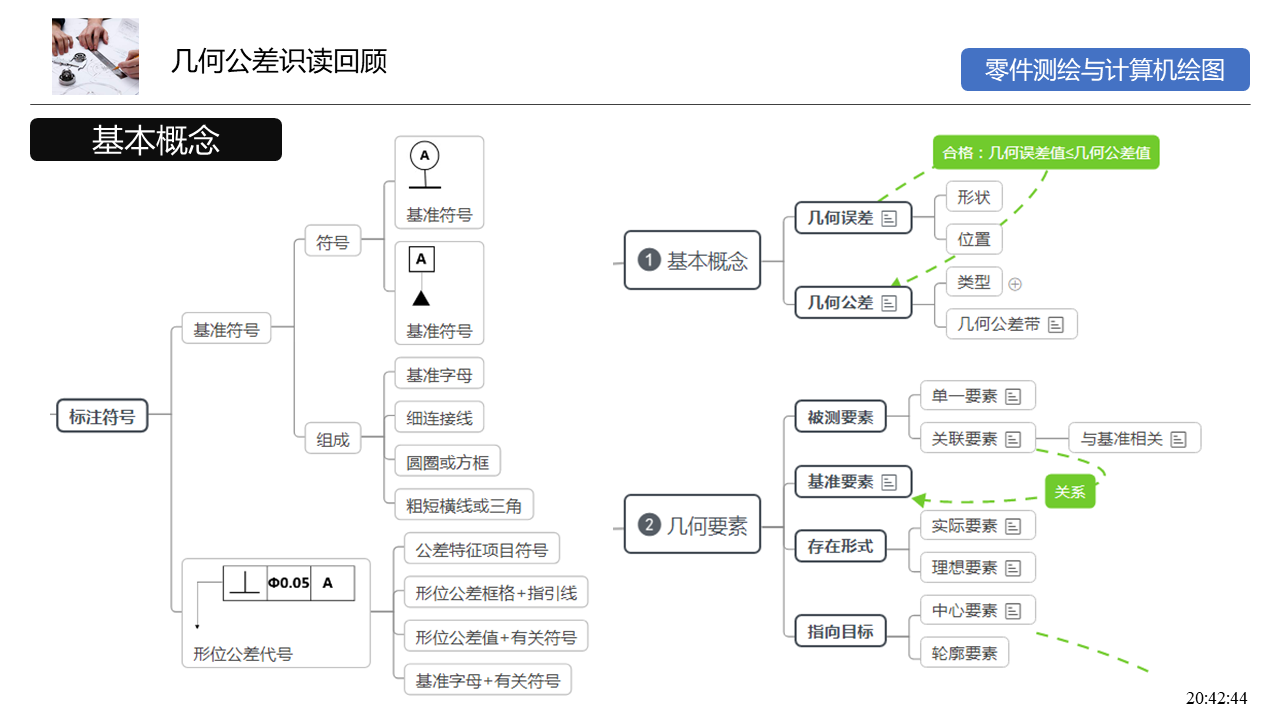Click the note icon on 几何公差带
The width and height of the screenshot is (1280, 720).
click(x=1056, y=324)
